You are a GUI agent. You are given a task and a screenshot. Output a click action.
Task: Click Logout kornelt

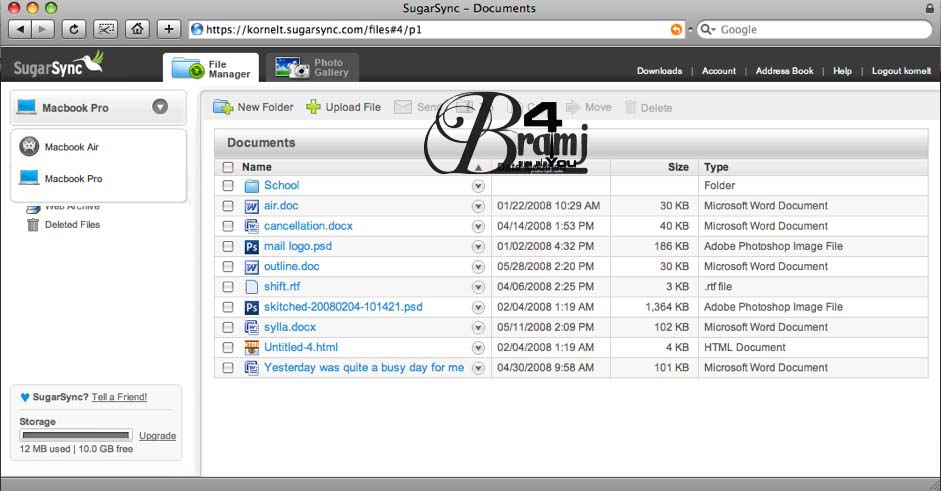coord(901,71)
